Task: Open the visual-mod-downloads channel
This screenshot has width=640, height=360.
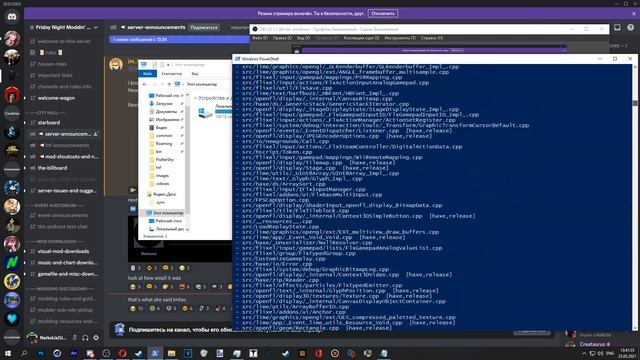Action: pyautogui.click(x=63, y=251)
